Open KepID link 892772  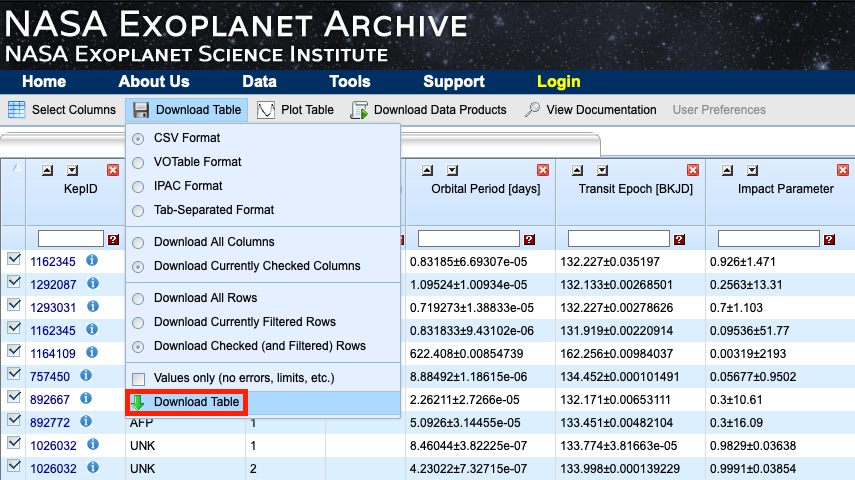(x=50, y=423)
